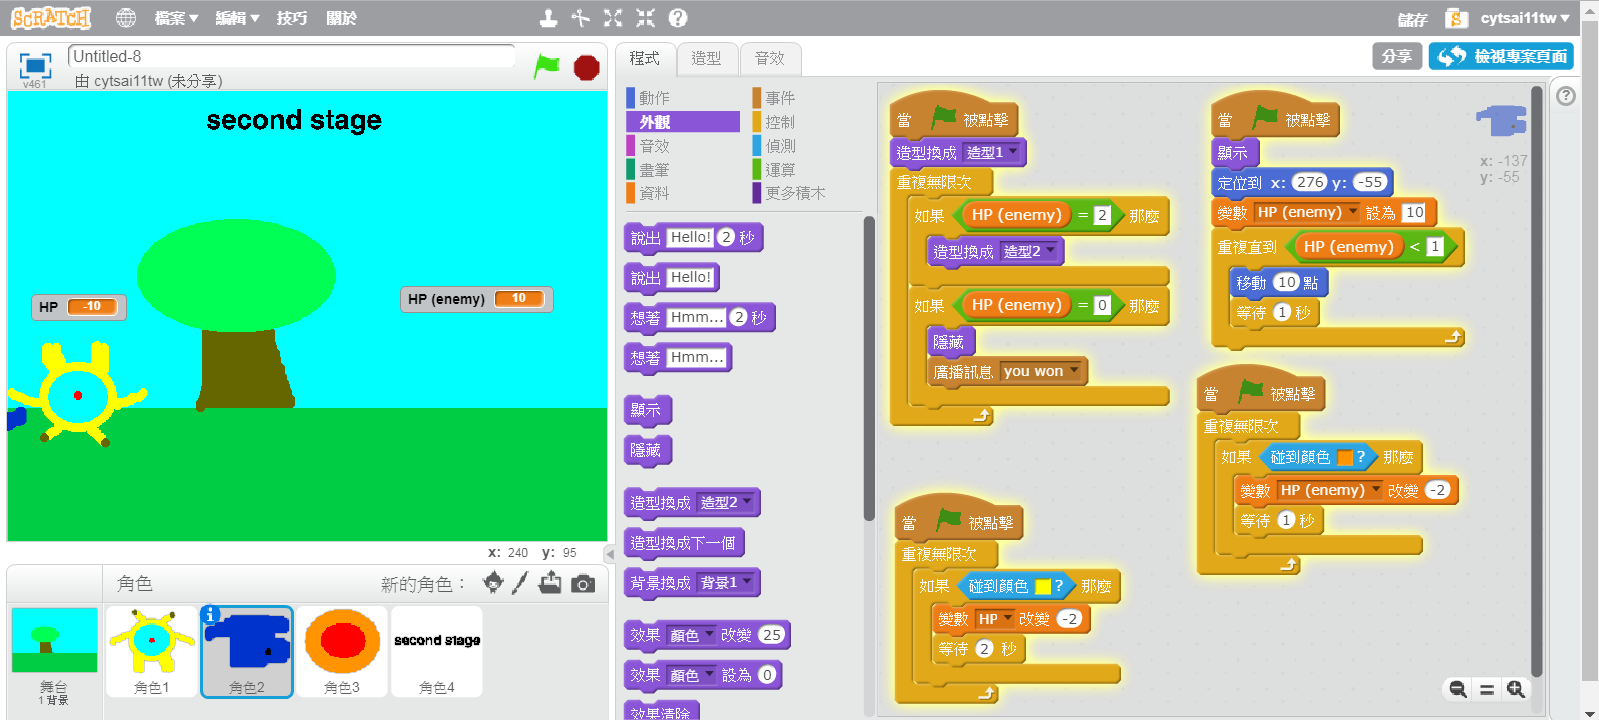The height and width of the screenshot is (720, 1599).
Task: Select the 偵測 block category
Action: (808, 145)
